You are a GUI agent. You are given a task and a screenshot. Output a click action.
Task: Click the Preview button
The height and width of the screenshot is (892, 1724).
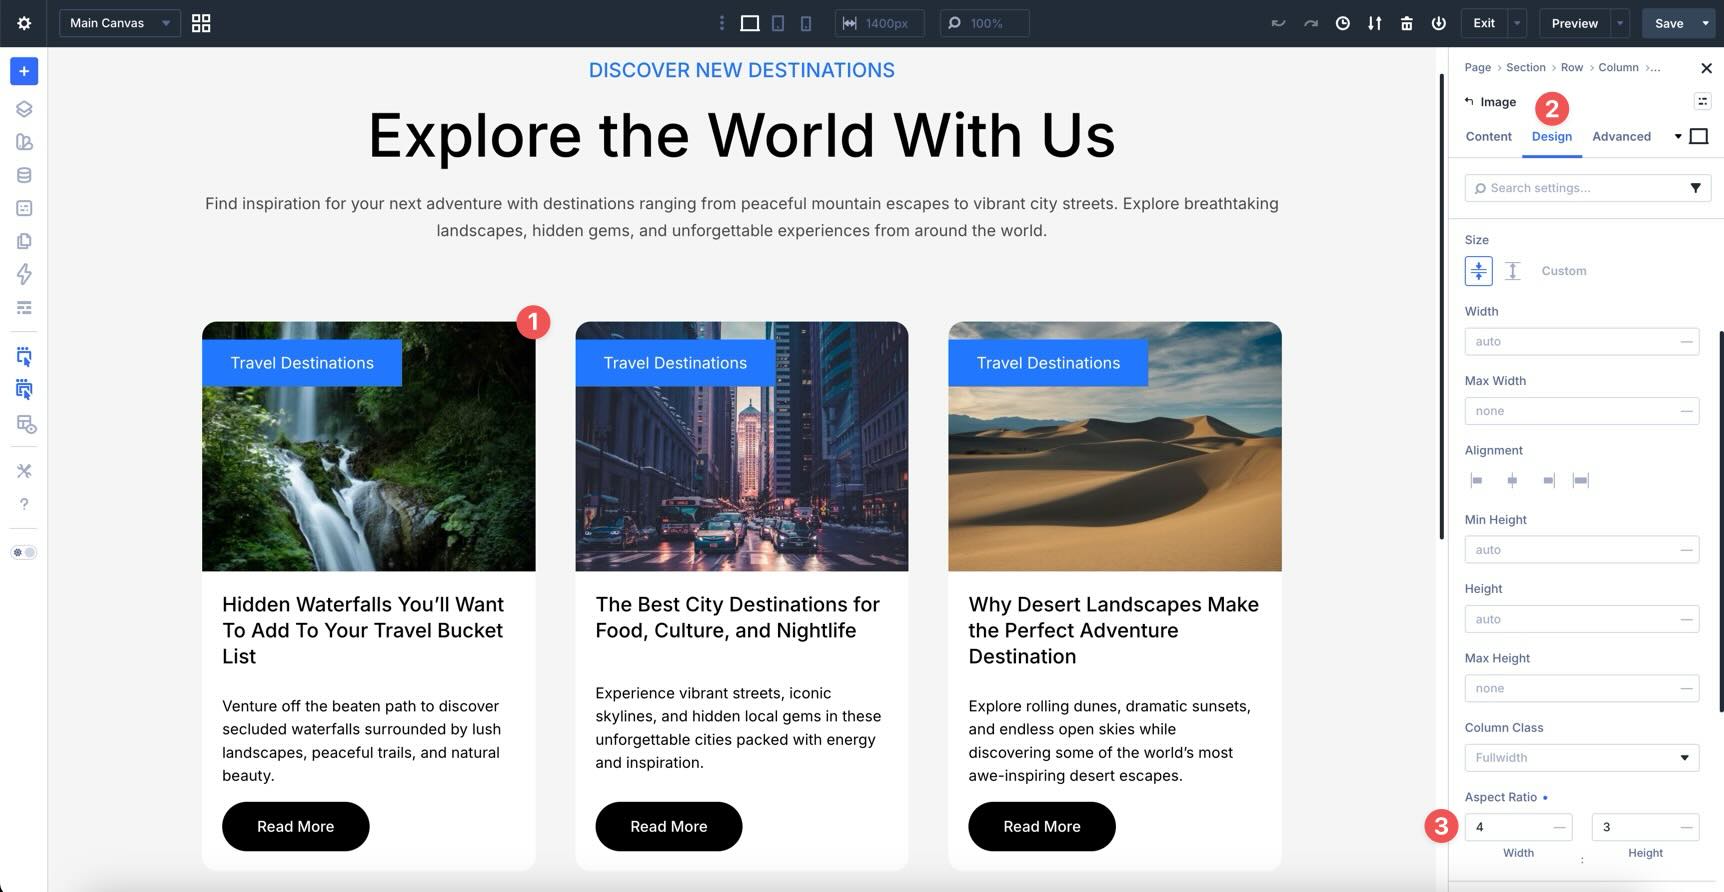click(1574, 23)
